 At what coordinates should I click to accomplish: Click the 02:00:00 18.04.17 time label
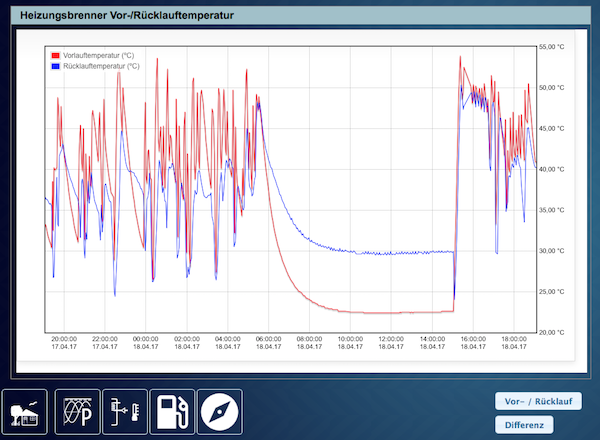pyautogui.click(x=187, y=343)
